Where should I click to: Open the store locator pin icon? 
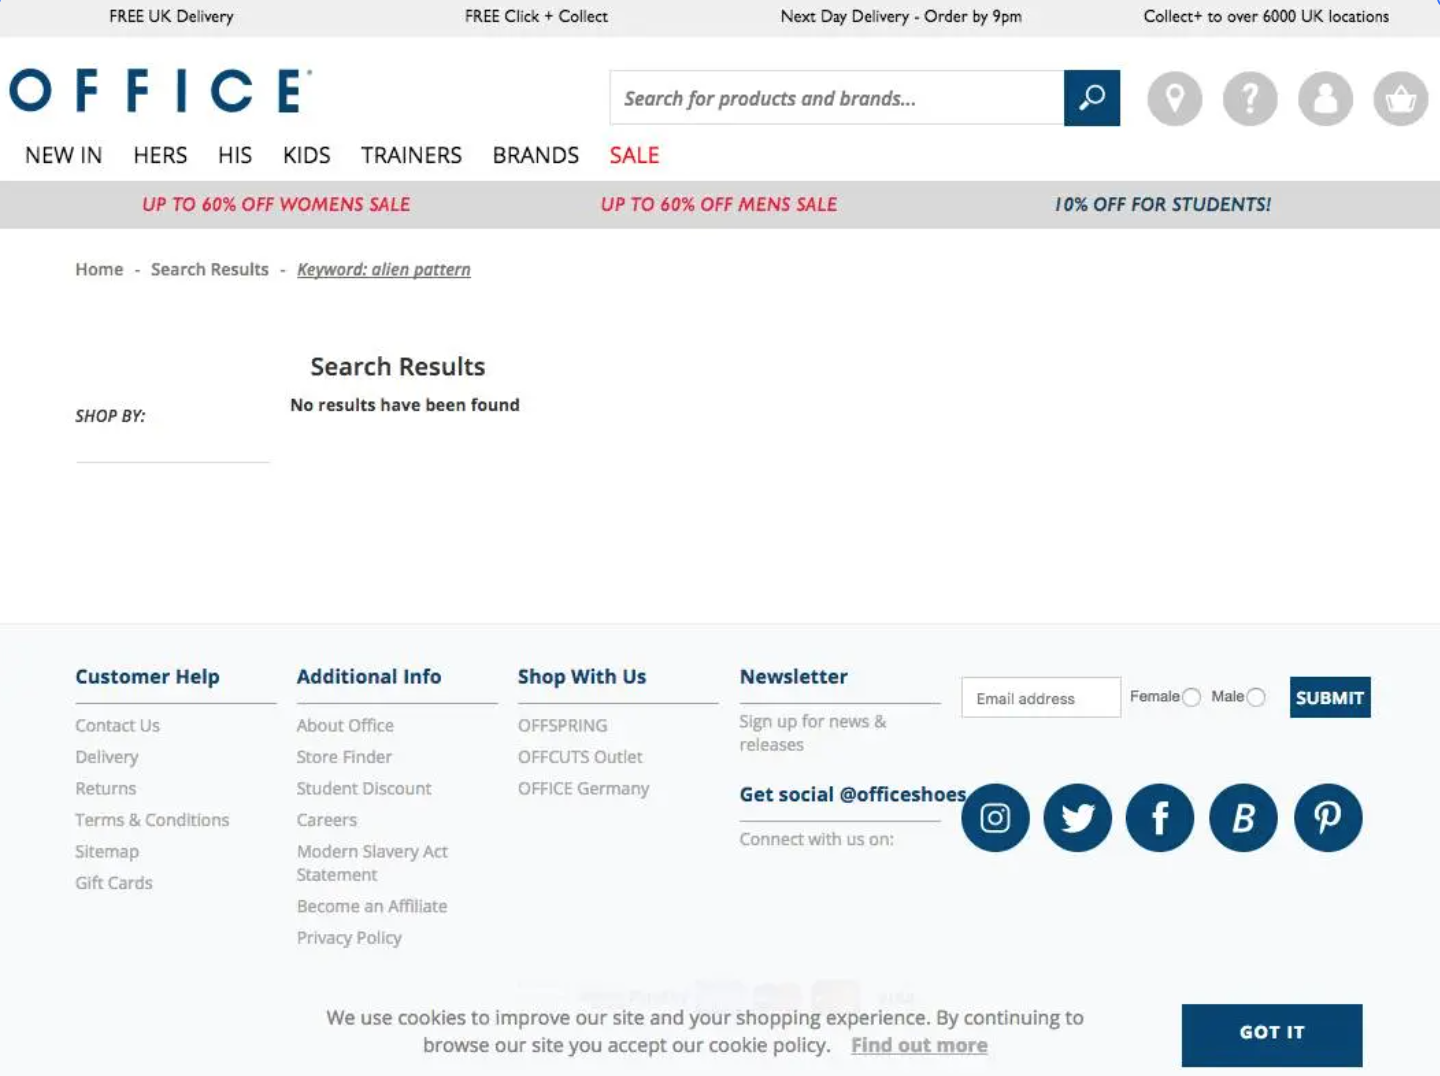[1174, 98]
